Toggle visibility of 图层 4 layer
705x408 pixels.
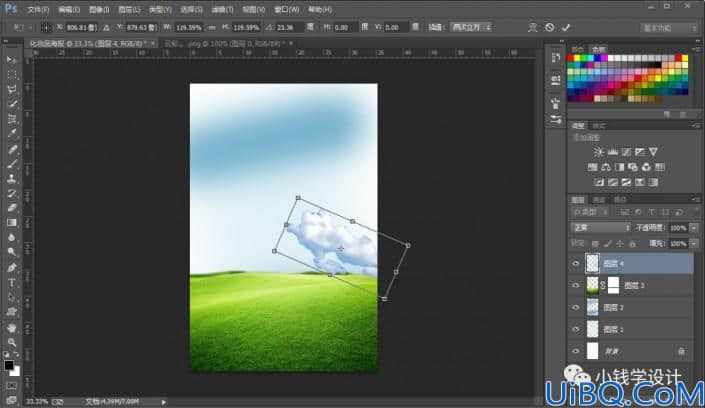tap(576, 264)
